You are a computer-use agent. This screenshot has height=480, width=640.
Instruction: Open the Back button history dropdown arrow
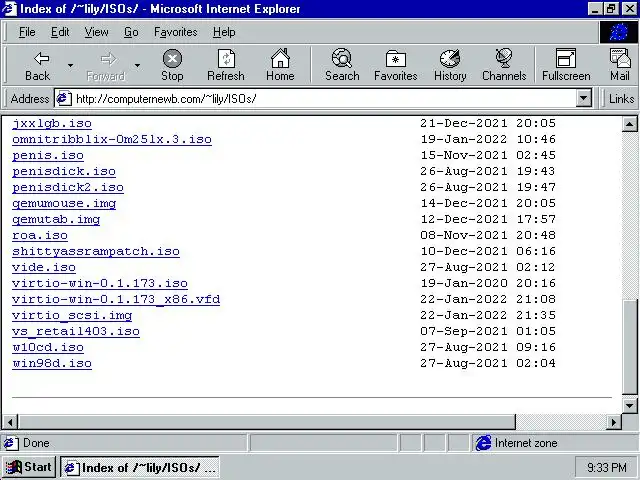(71, 65)
